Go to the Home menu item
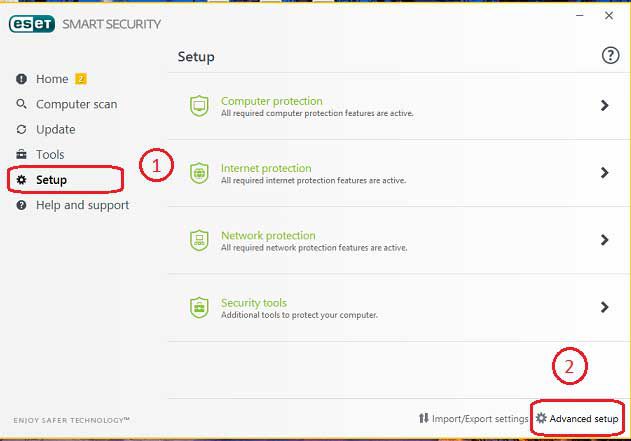Image resolution: width=631 pixels, height=441 pixels. (52, 79)
